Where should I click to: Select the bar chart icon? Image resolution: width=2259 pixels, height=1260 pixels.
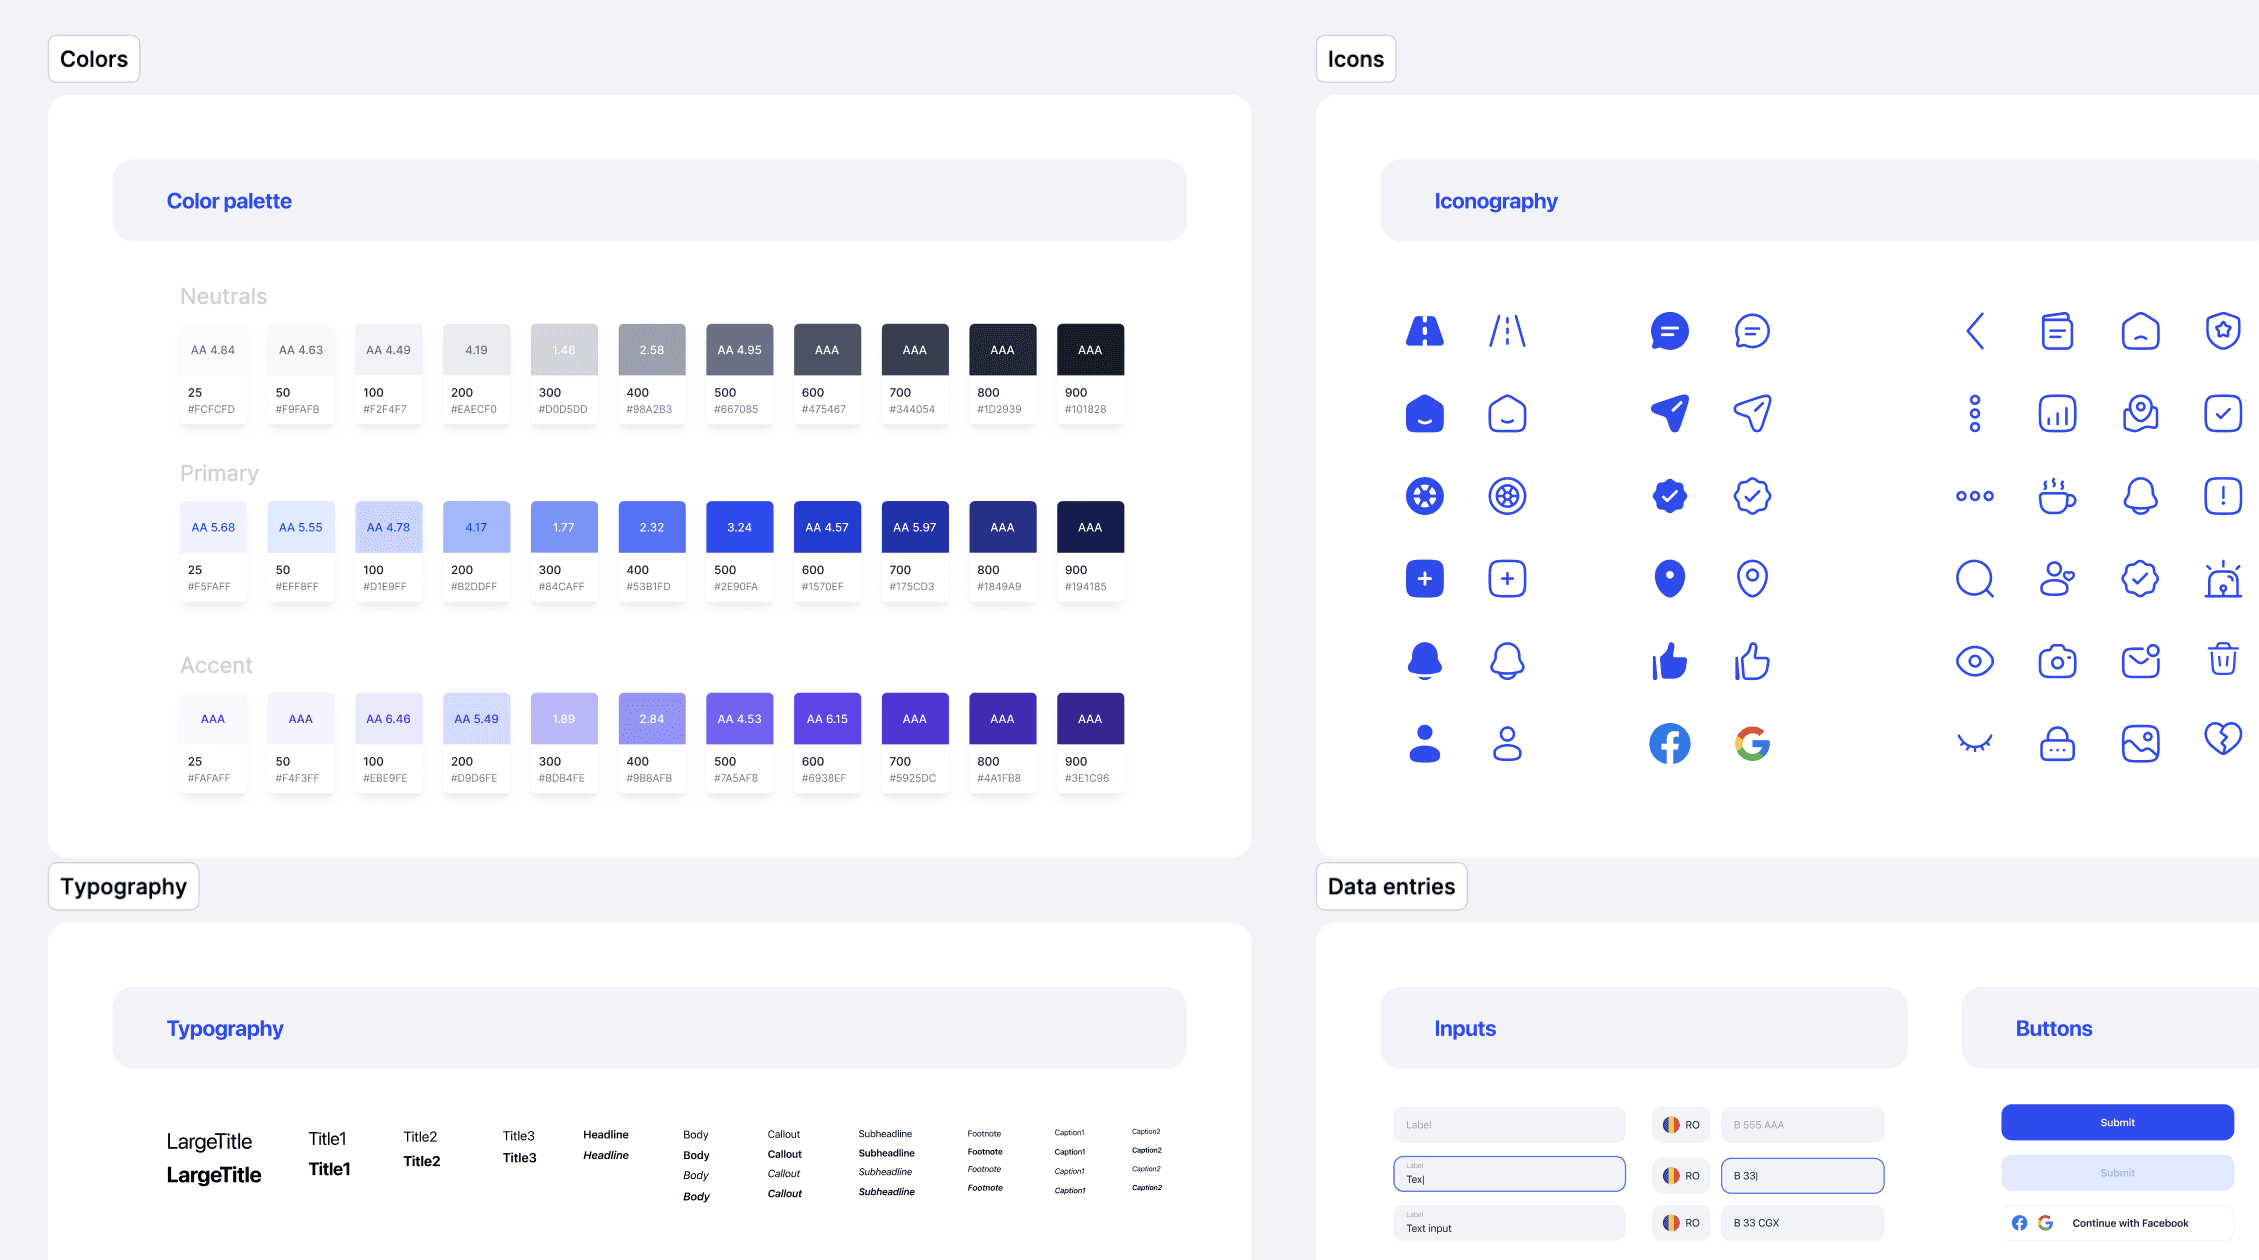tap(2057, 413)
